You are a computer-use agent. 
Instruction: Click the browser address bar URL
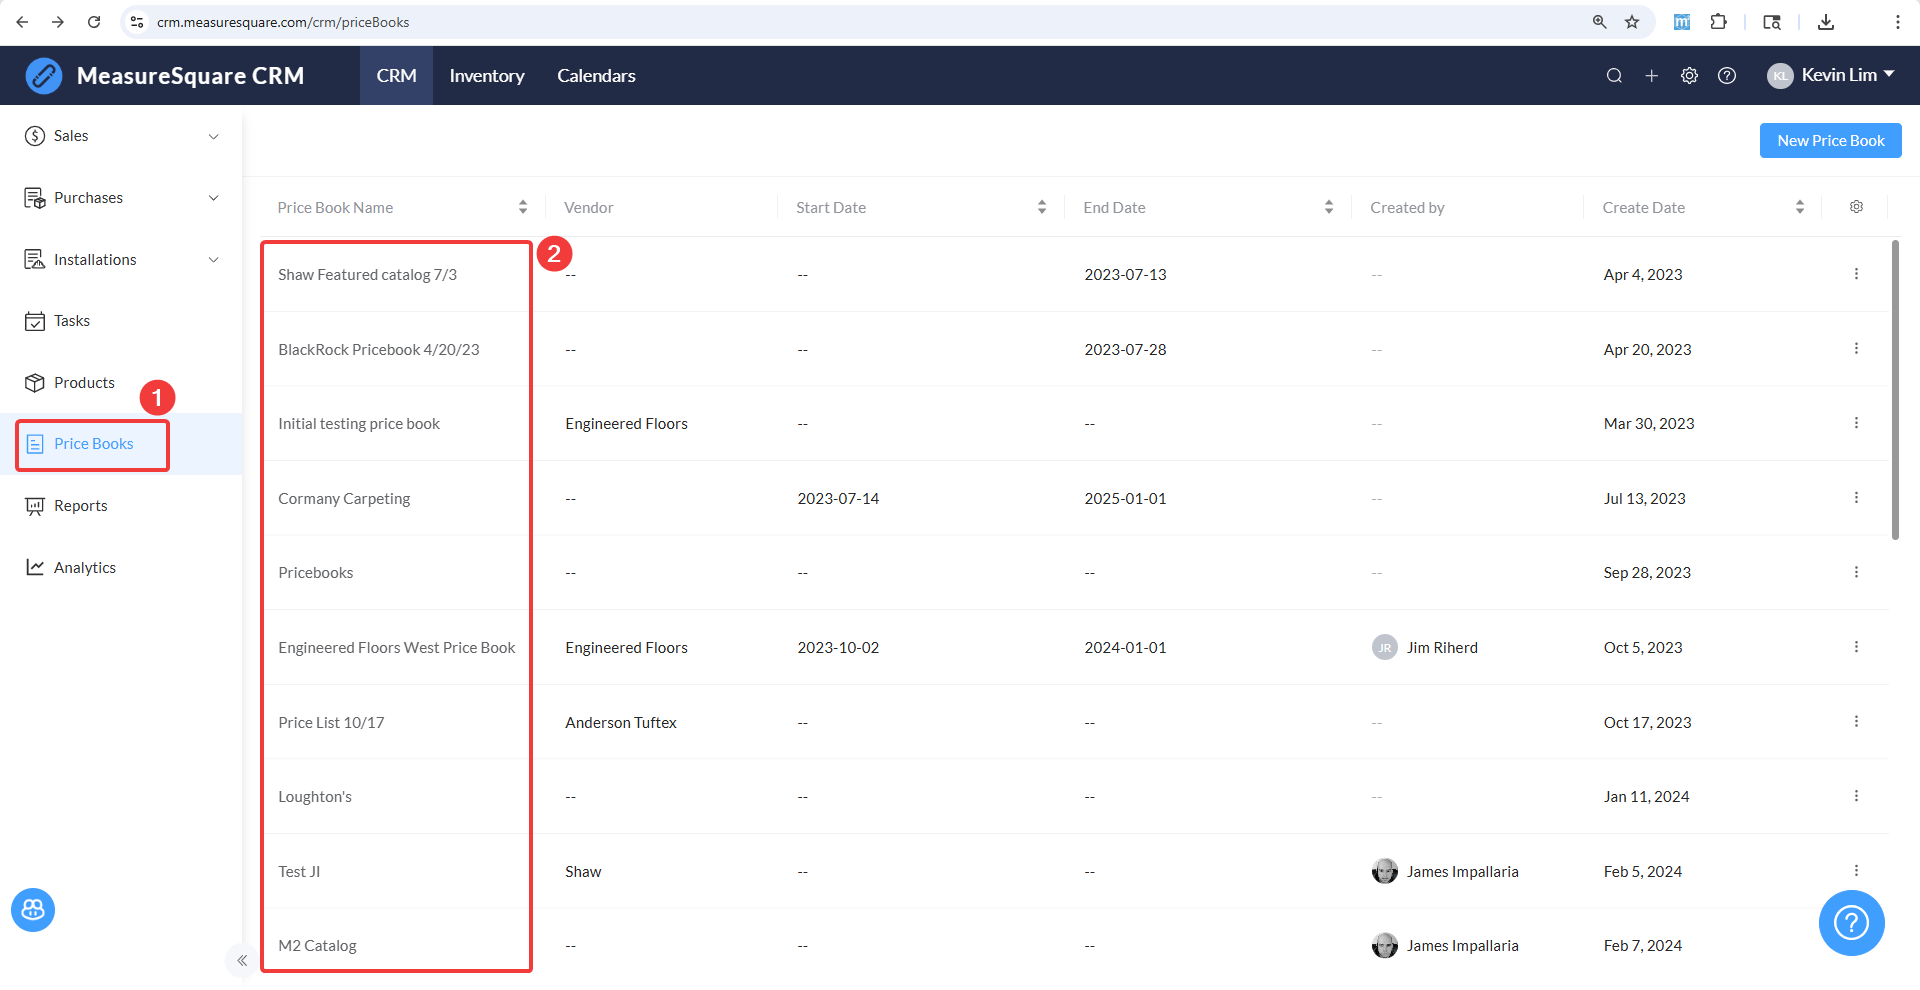point(283,22)
